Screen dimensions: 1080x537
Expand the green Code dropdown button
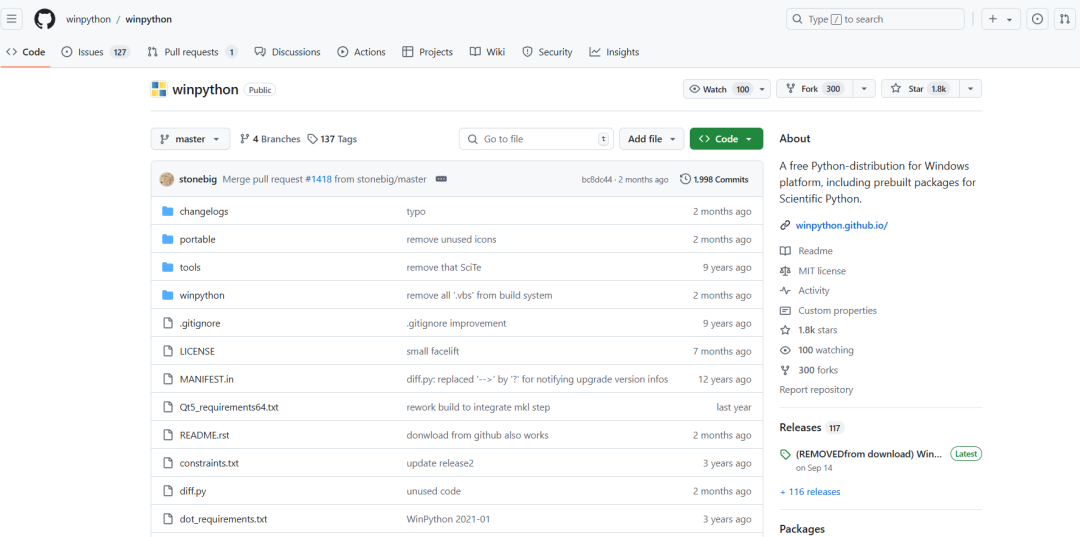726,139
